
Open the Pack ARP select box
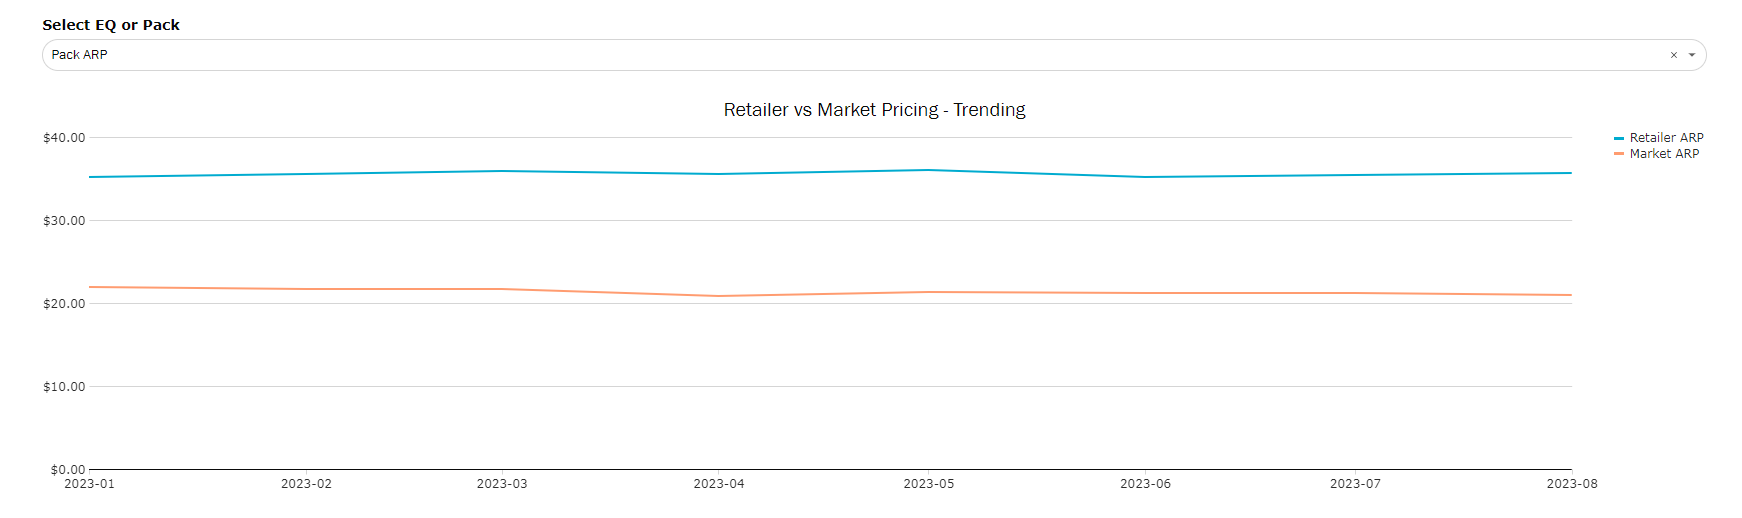pos(800,55)
